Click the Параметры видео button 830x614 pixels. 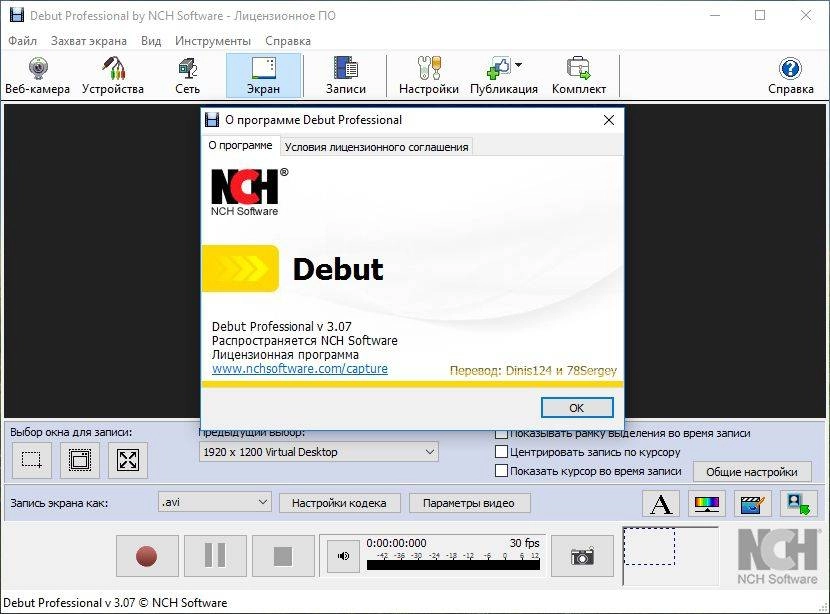click(x=469, y=503)
